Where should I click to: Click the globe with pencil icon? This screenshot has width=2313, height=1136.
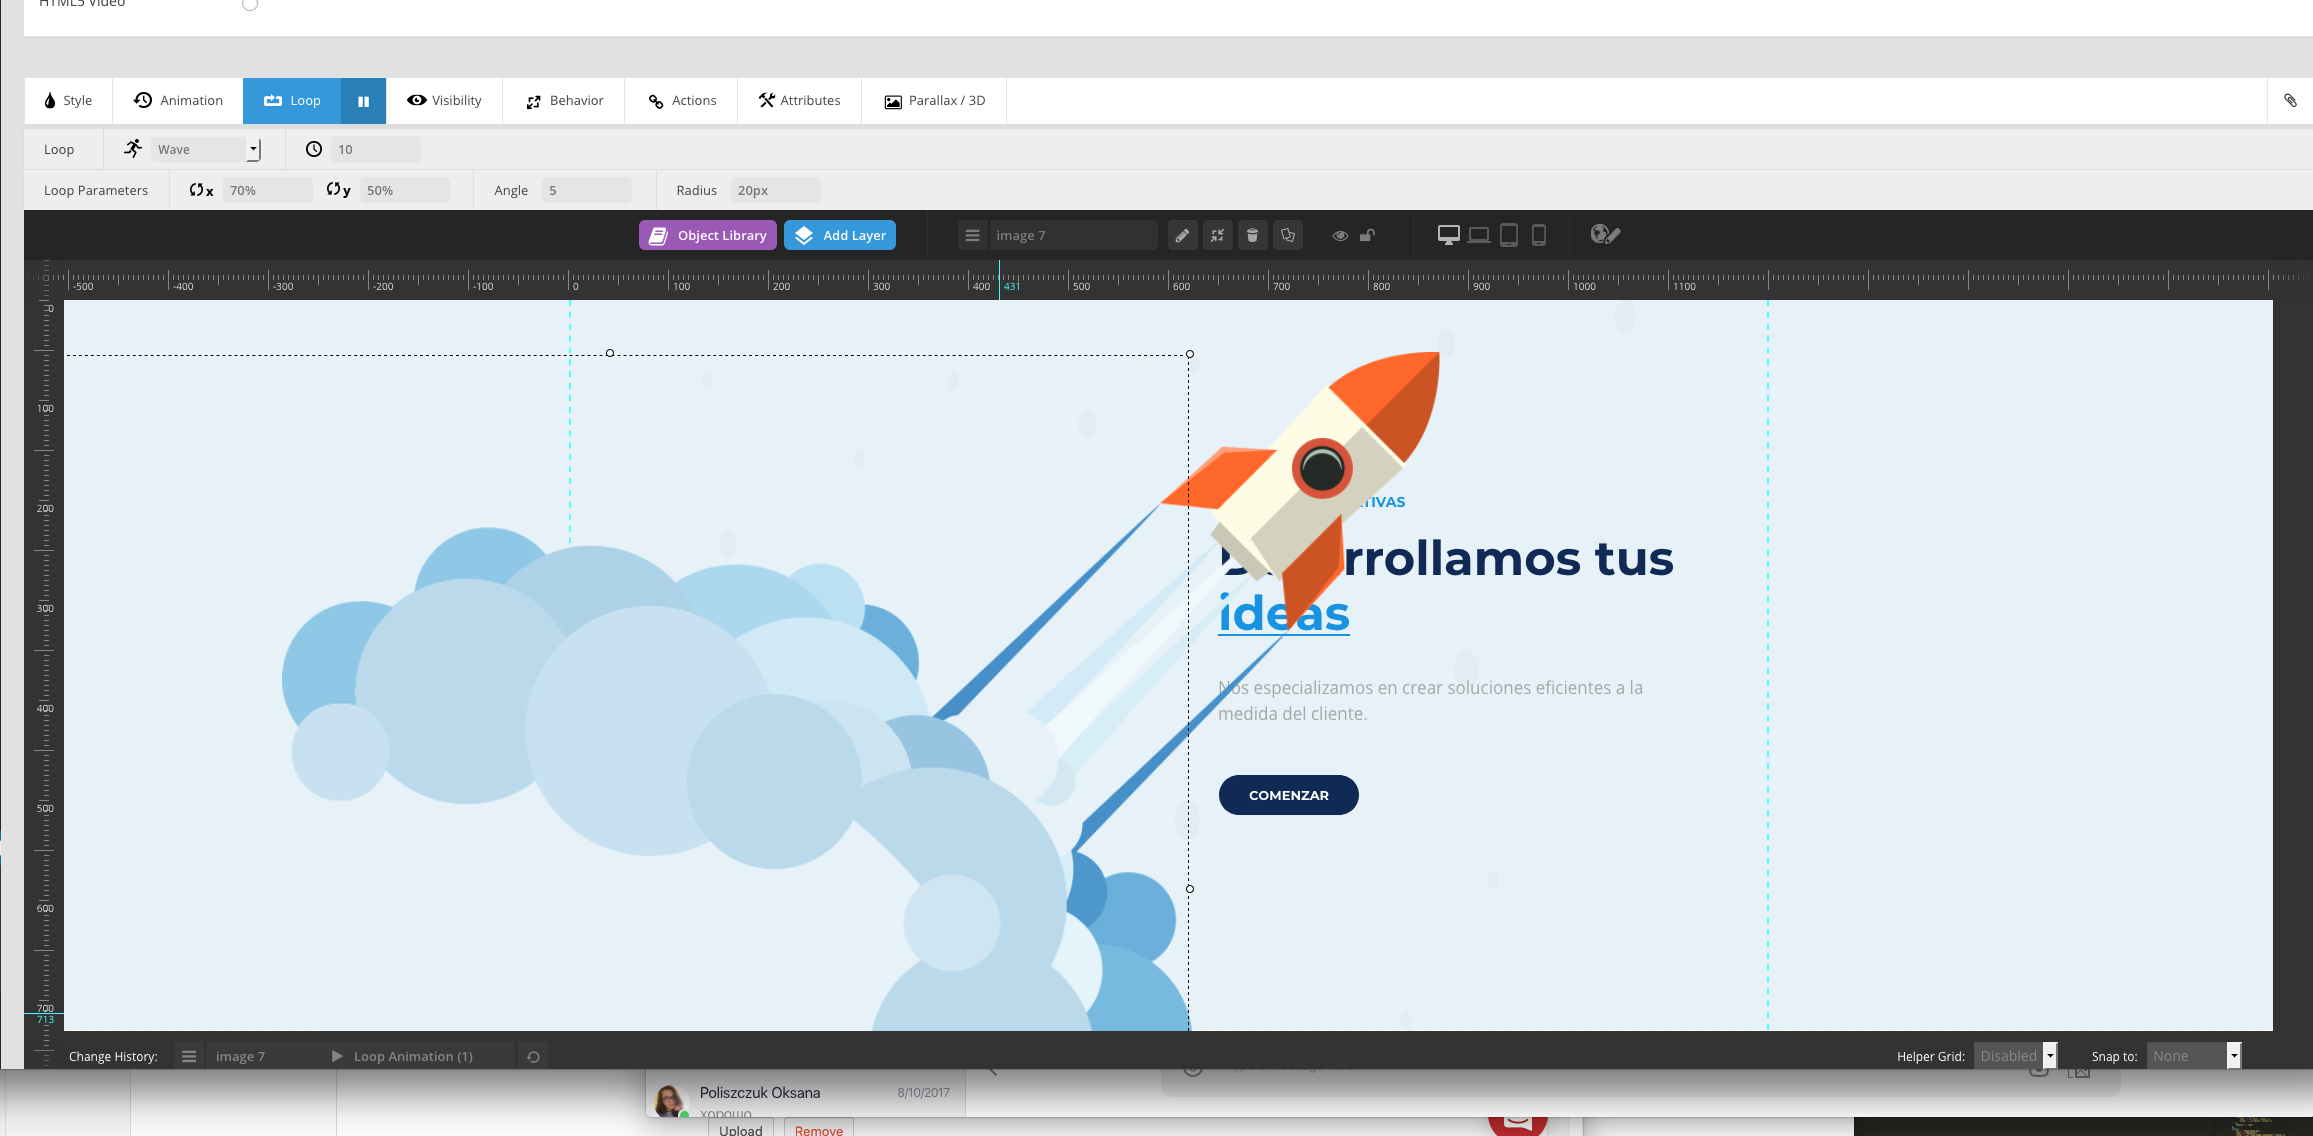coord(1605,235)
